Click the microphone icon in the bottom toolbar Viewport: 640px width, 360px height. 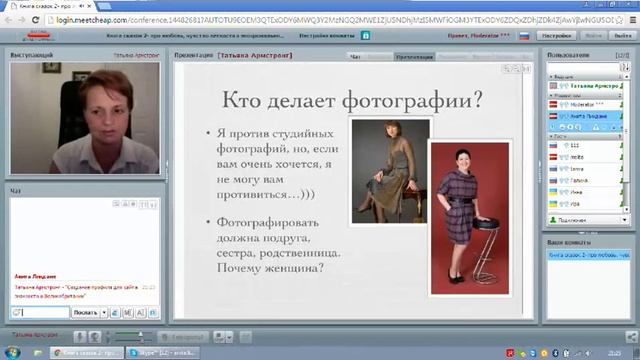click(80, 337)
